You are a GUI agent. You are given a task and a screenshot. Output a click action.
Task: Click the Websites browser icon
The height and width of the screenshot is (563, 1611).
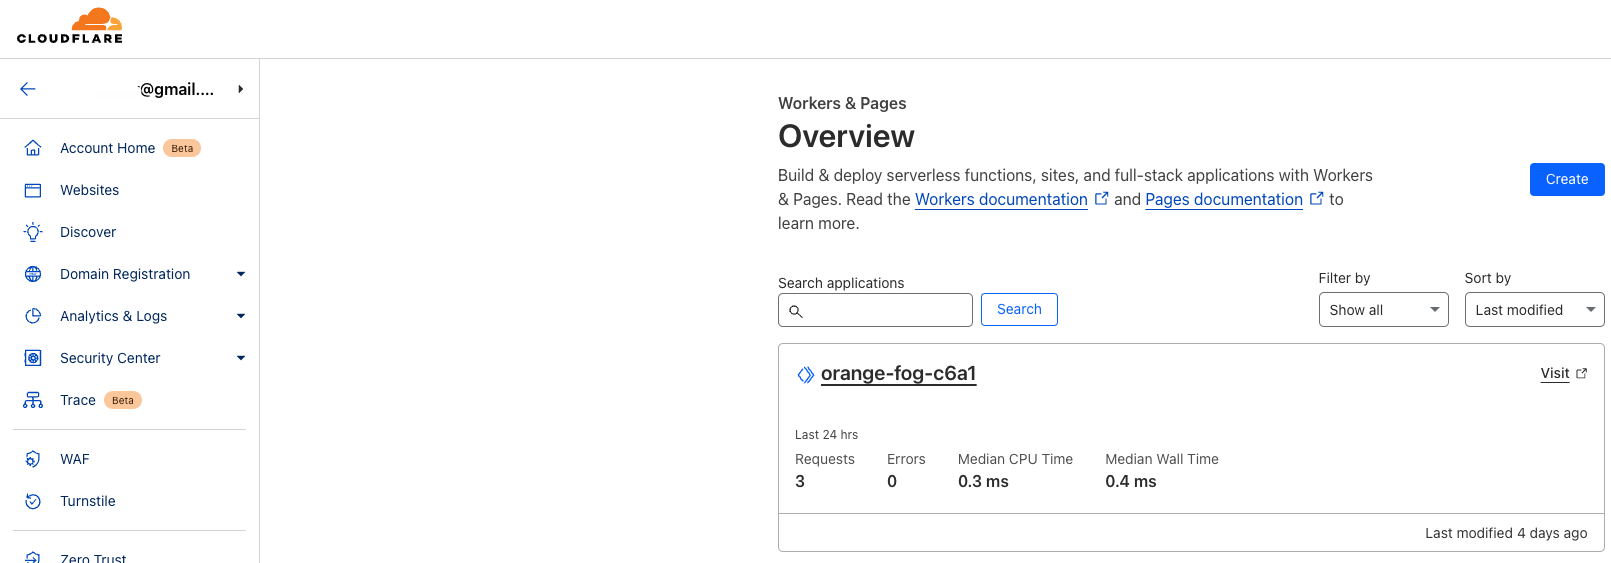(33, 190)
